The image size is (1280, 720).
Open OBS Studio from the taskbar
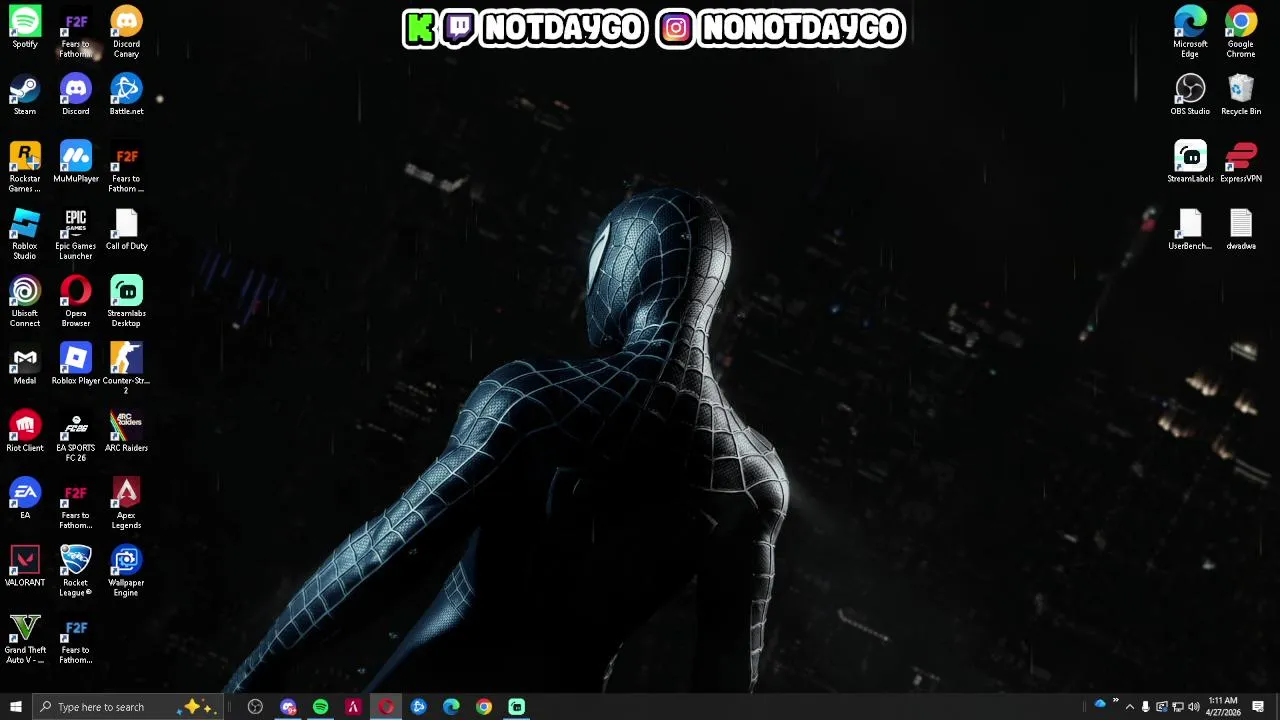[x=255, y=707]
